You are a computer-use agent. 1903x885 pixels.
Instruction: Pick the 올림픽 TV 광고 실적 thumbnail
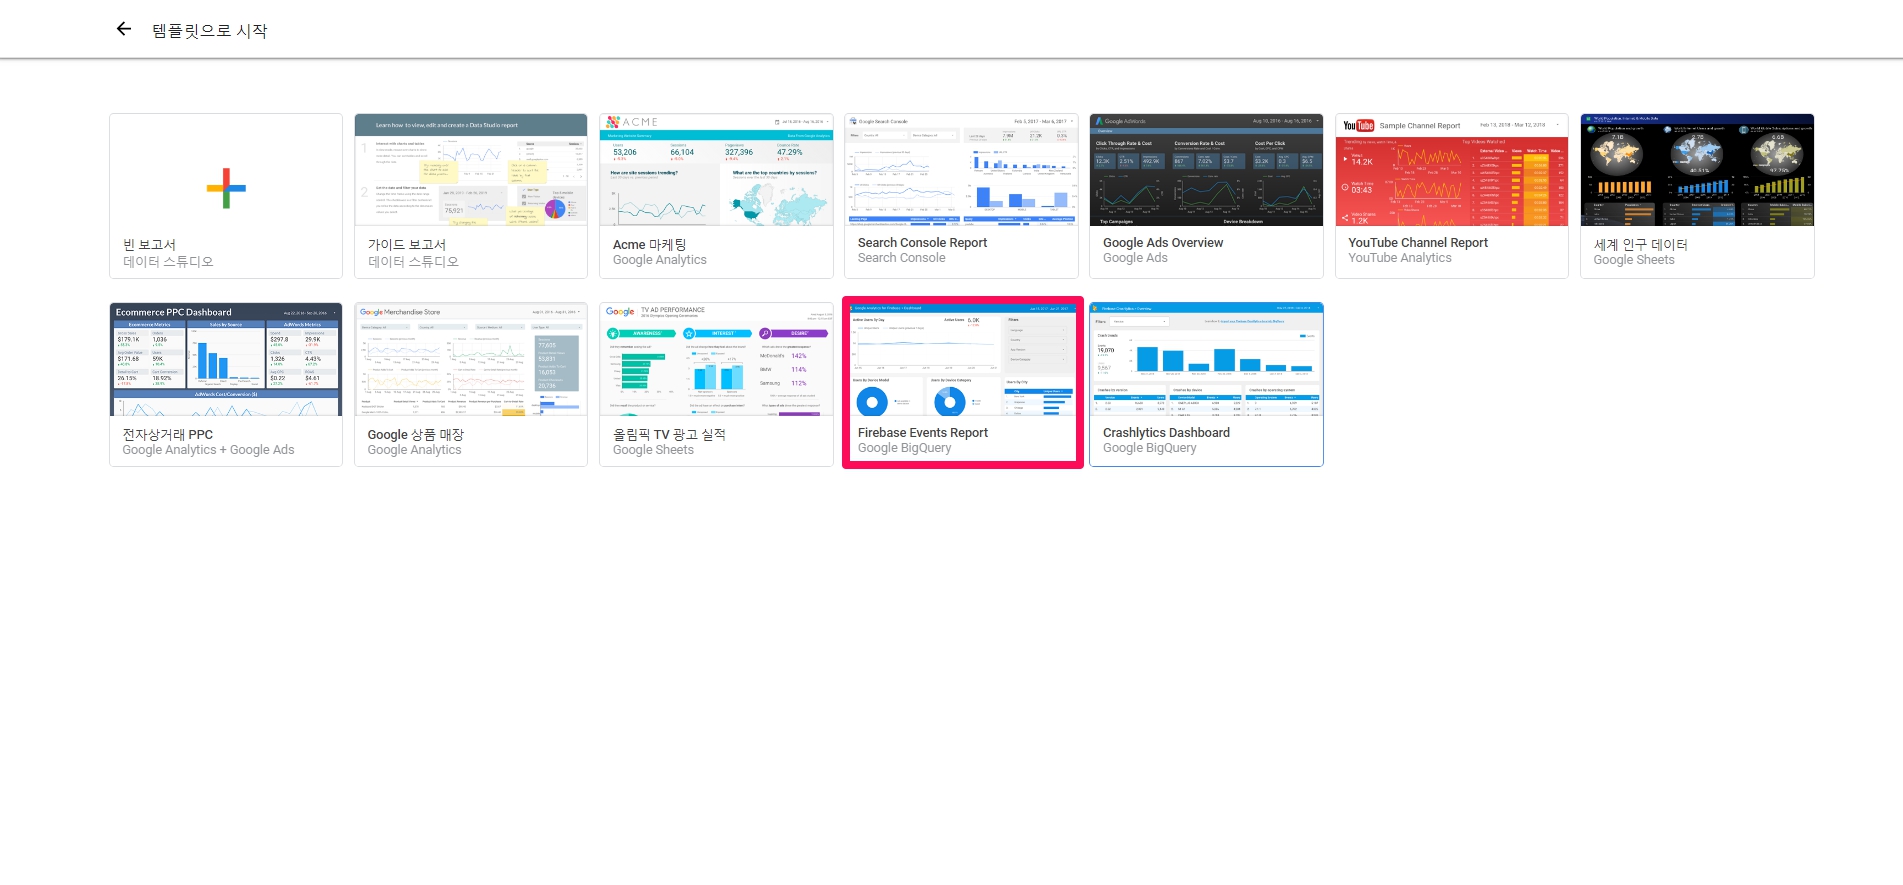(x=716, y=360)
